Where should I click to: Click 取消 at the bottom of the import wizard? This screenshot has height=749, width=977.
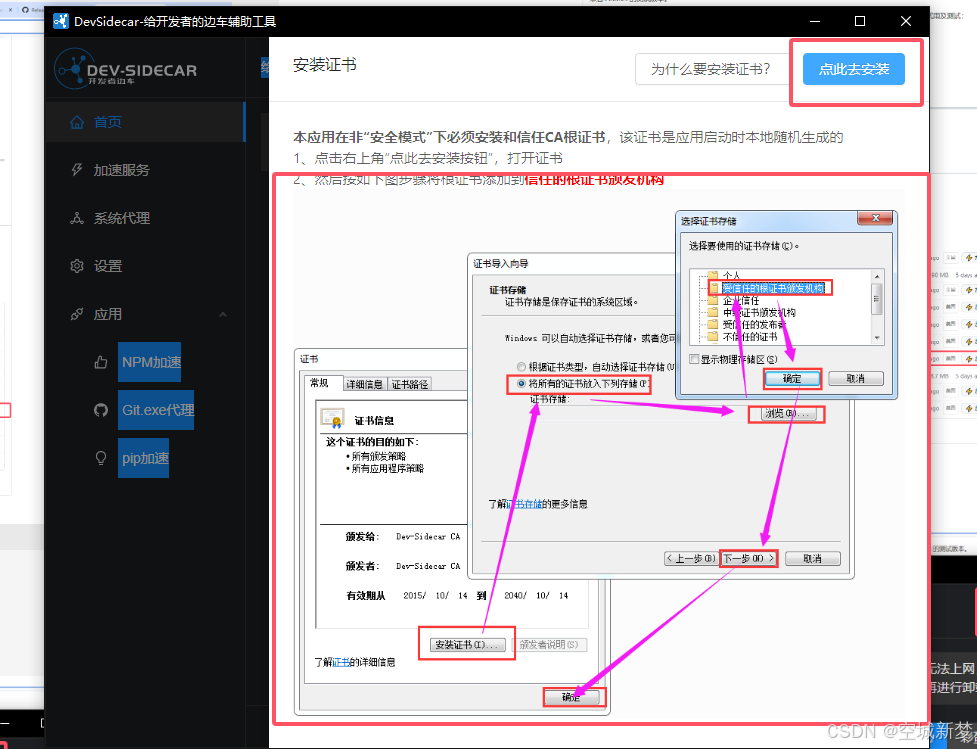[813, 558]
